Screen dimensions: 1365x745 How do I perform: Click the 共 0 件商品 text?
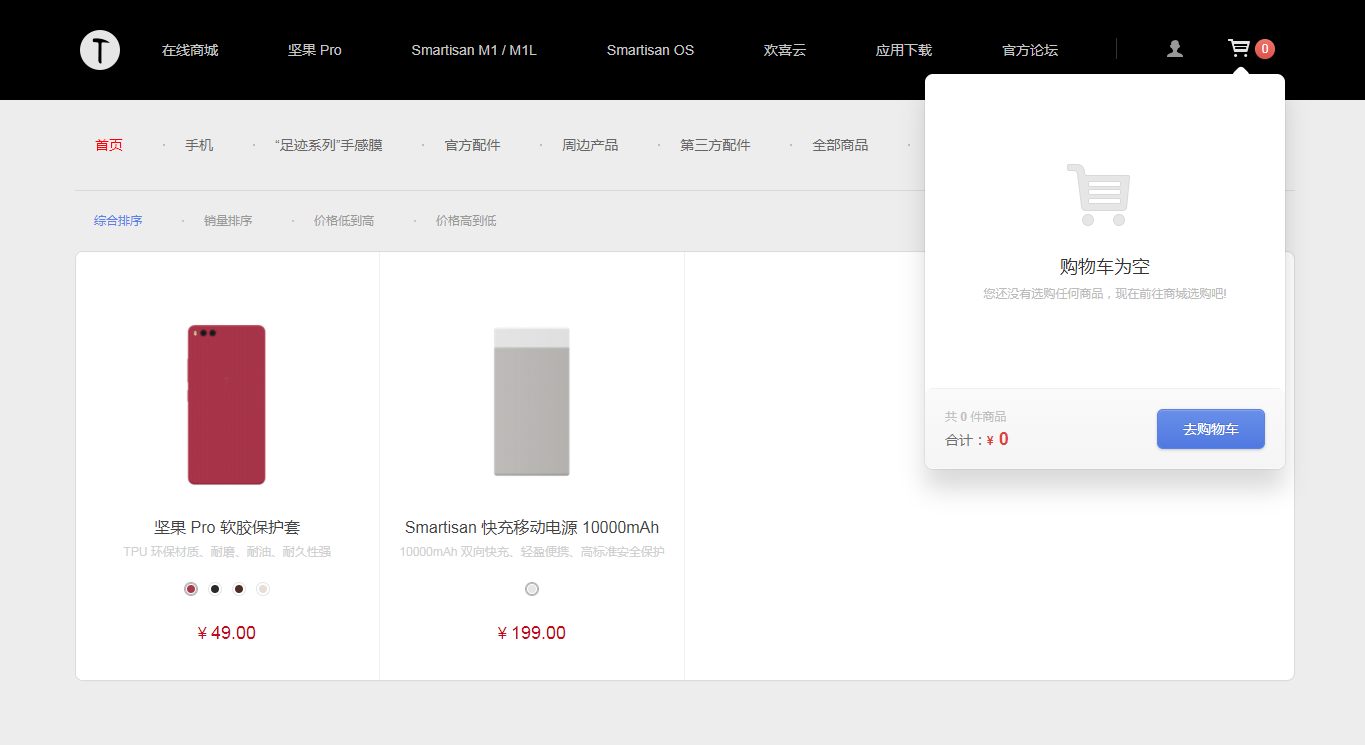(976, 417)
